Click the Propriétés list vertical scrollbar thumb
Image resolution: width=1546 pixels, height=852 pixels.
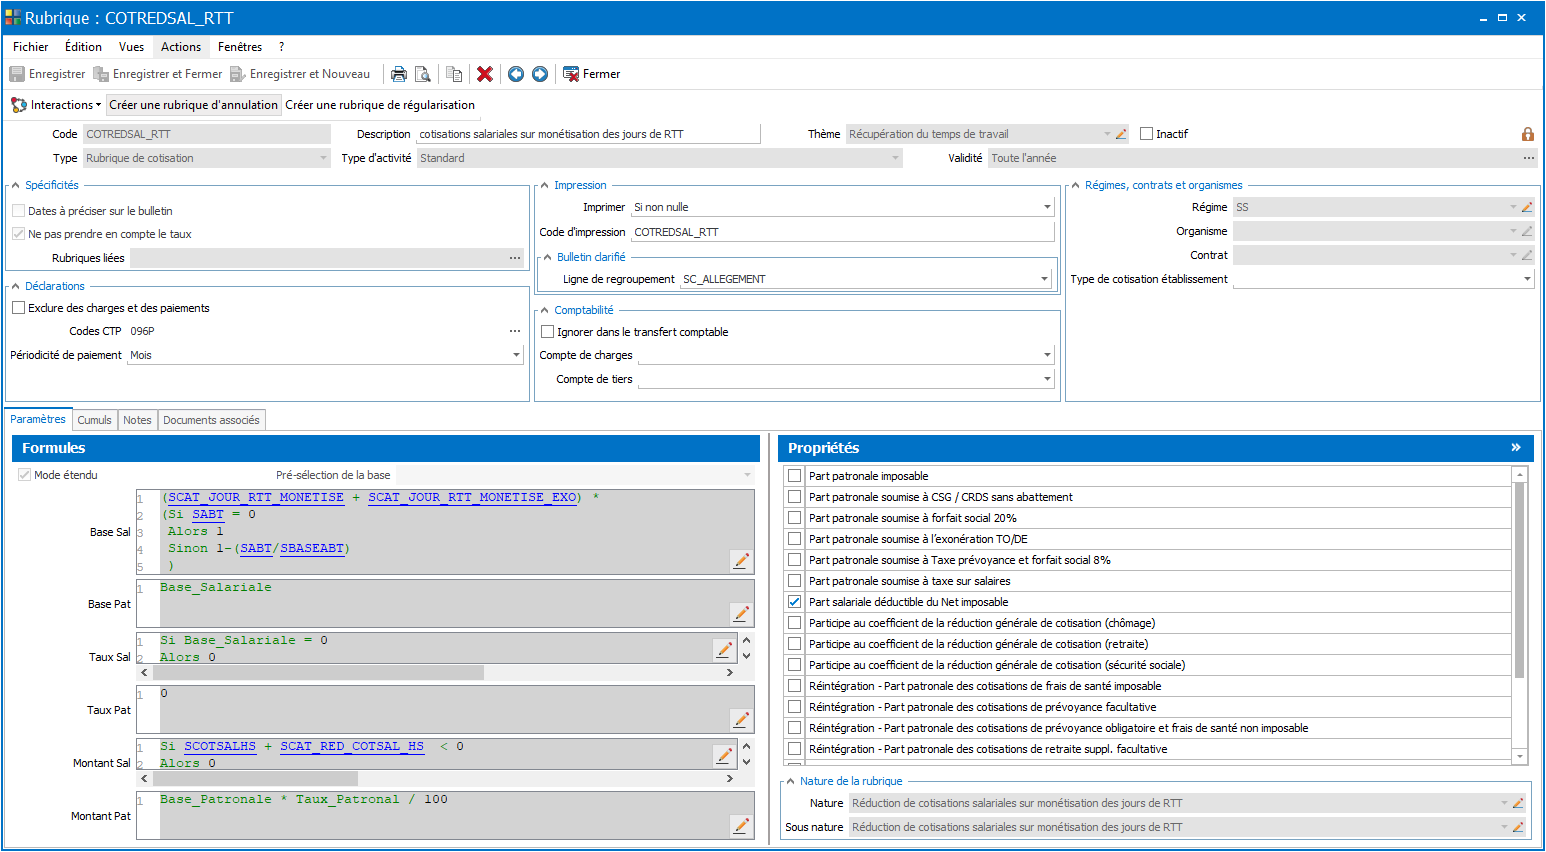point(1520,580)
